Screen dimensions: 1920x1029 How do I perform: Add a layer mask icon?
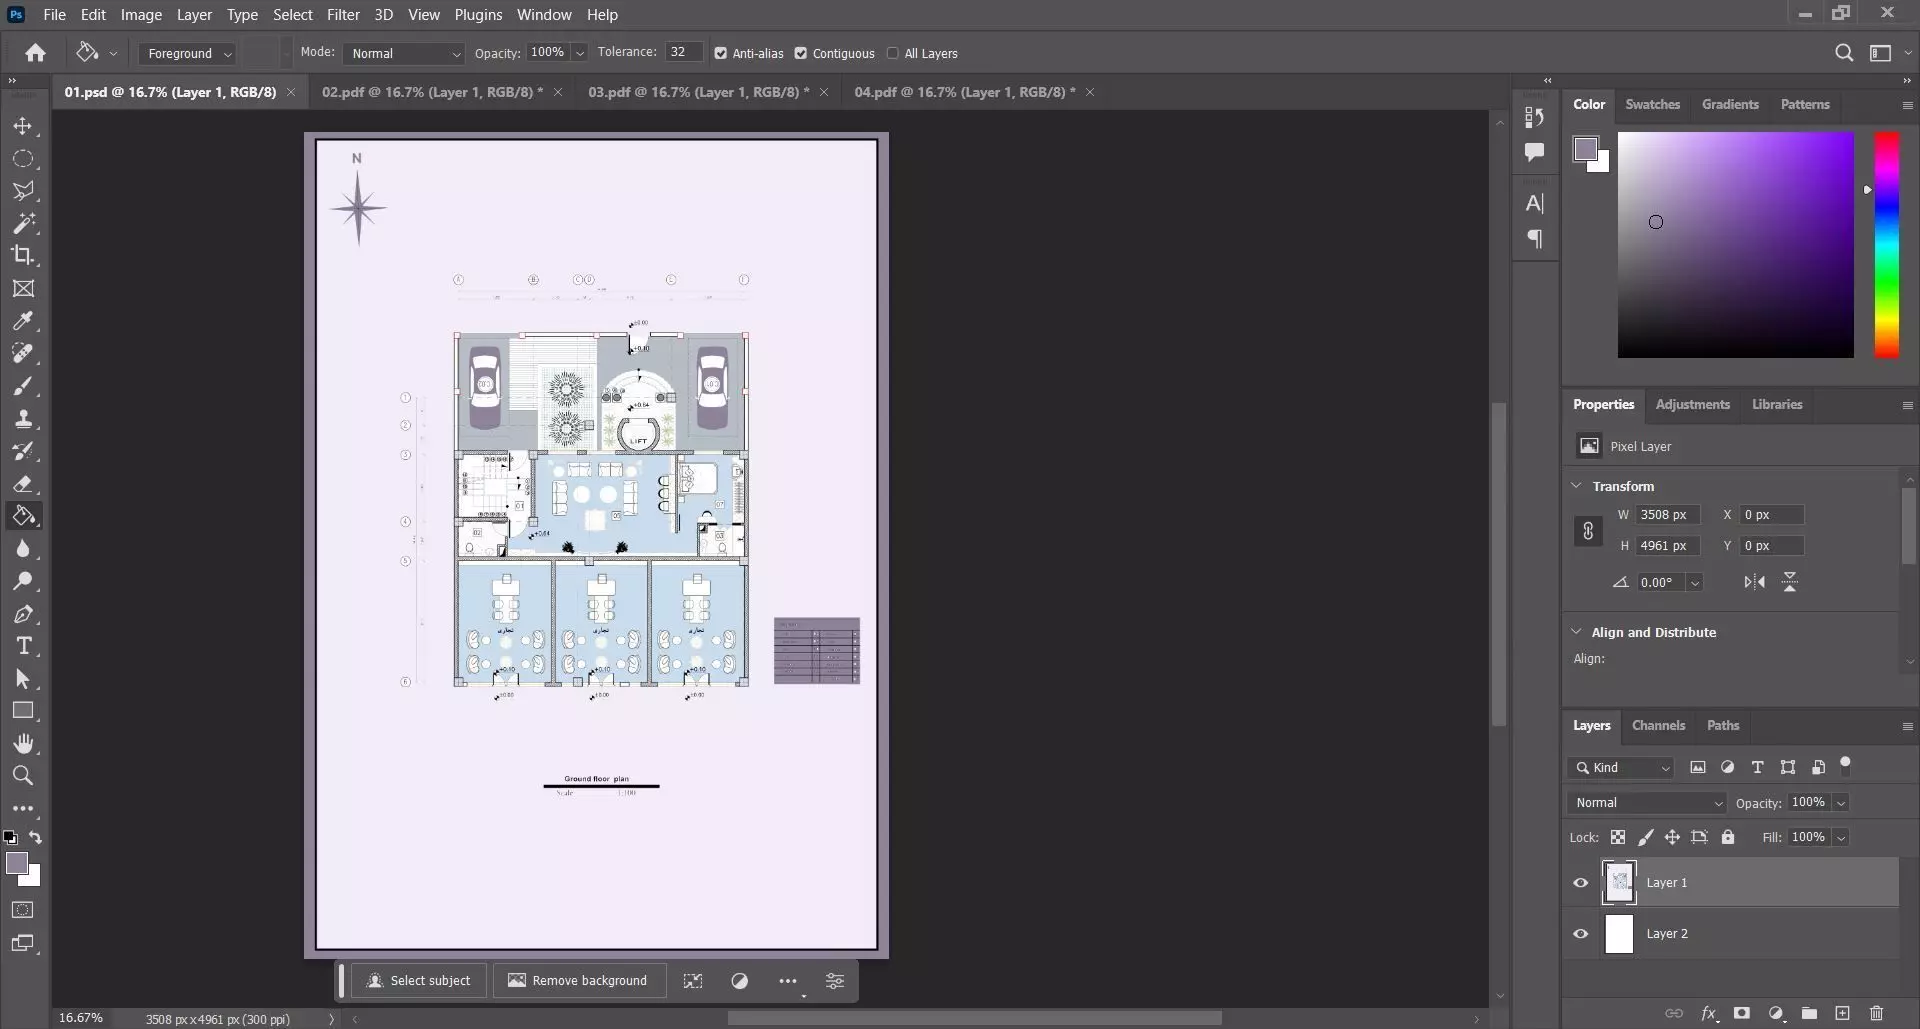click(1742, 1013)
